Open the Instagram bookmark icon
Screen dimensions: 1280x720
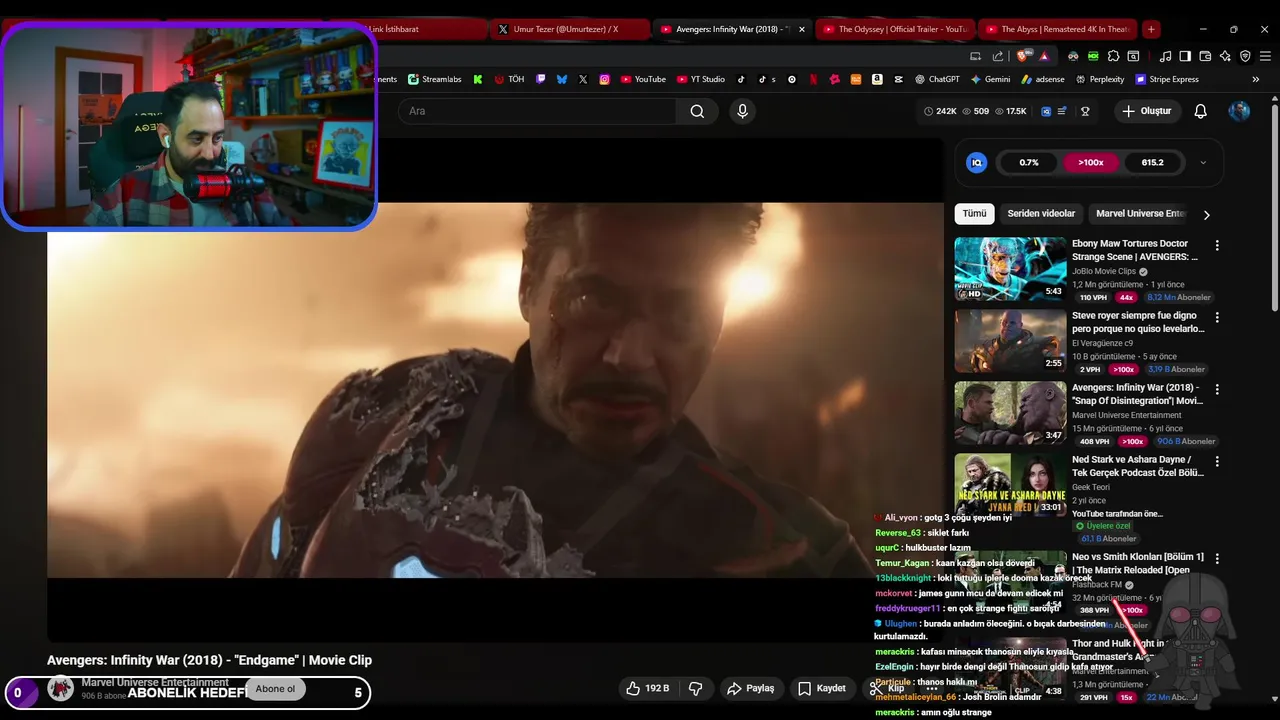pyautogui.click(x=604, y=79)
